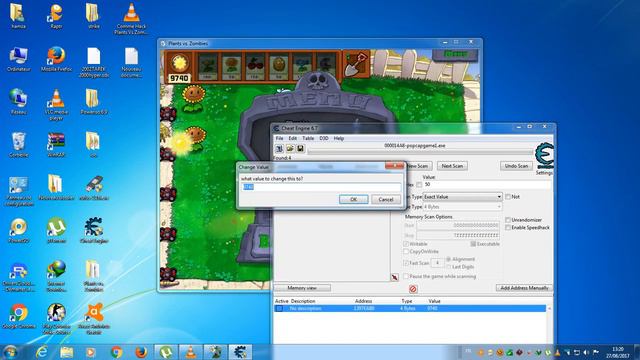
Task: Click the scan Value field containing 50
Action: (487, 185)
